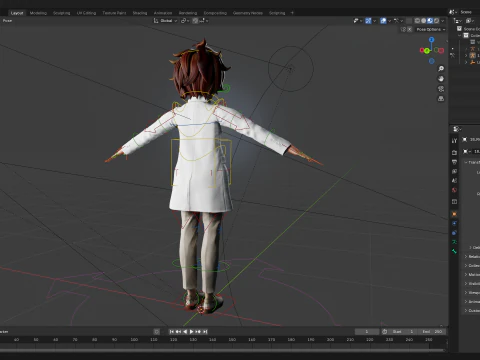Click the blue Z axis on navigation gizmo

coord(432,40)
